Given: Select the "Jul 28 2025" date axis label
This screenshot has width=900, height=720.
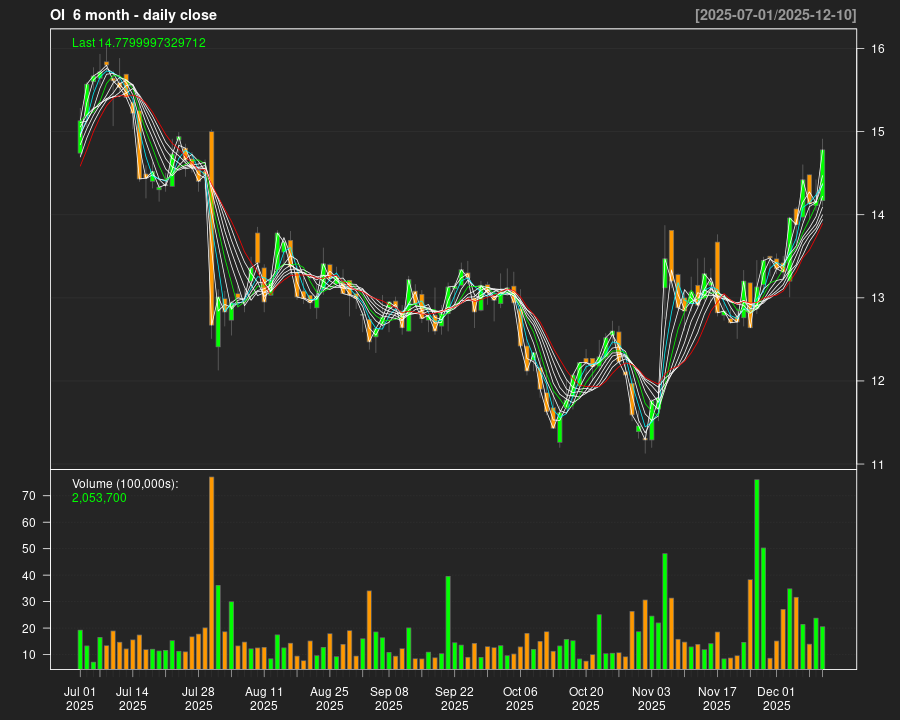Looking at the screenshot, I should (x=198, y=698).
